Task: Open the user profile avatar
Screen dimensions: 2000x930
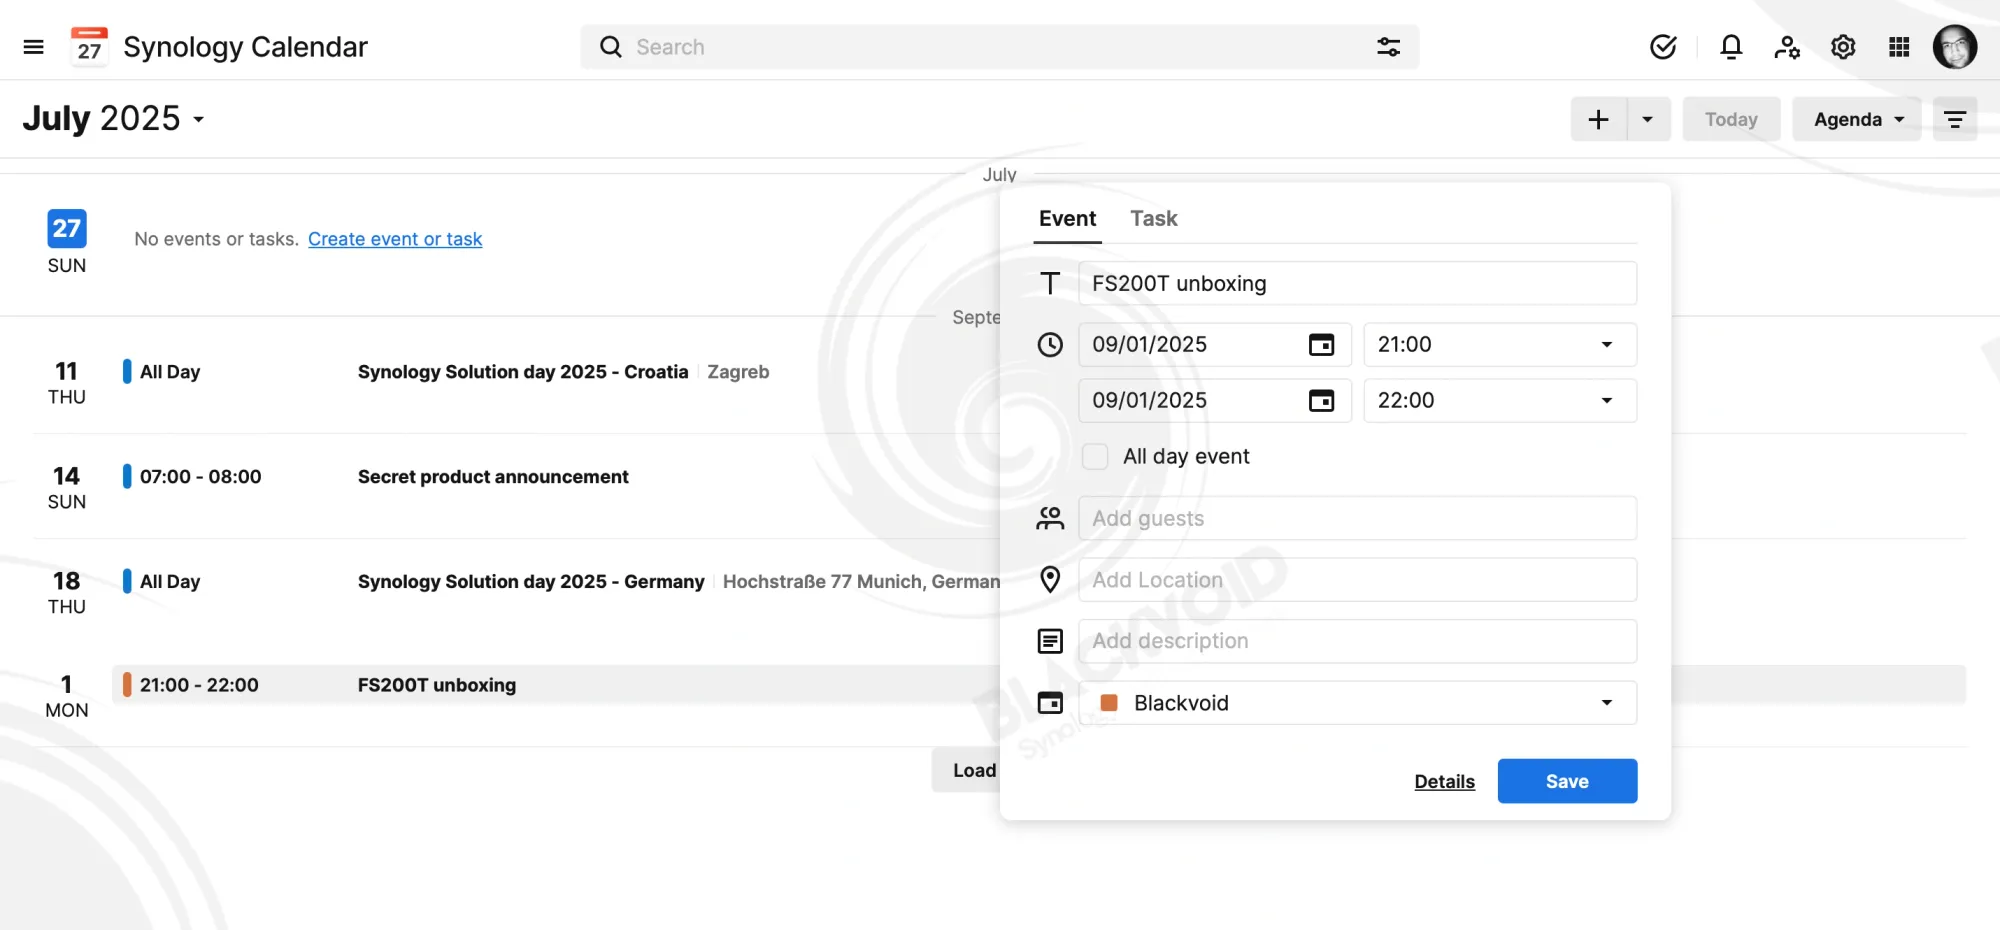Action: pyautogui.click(x=1955, y=47)
